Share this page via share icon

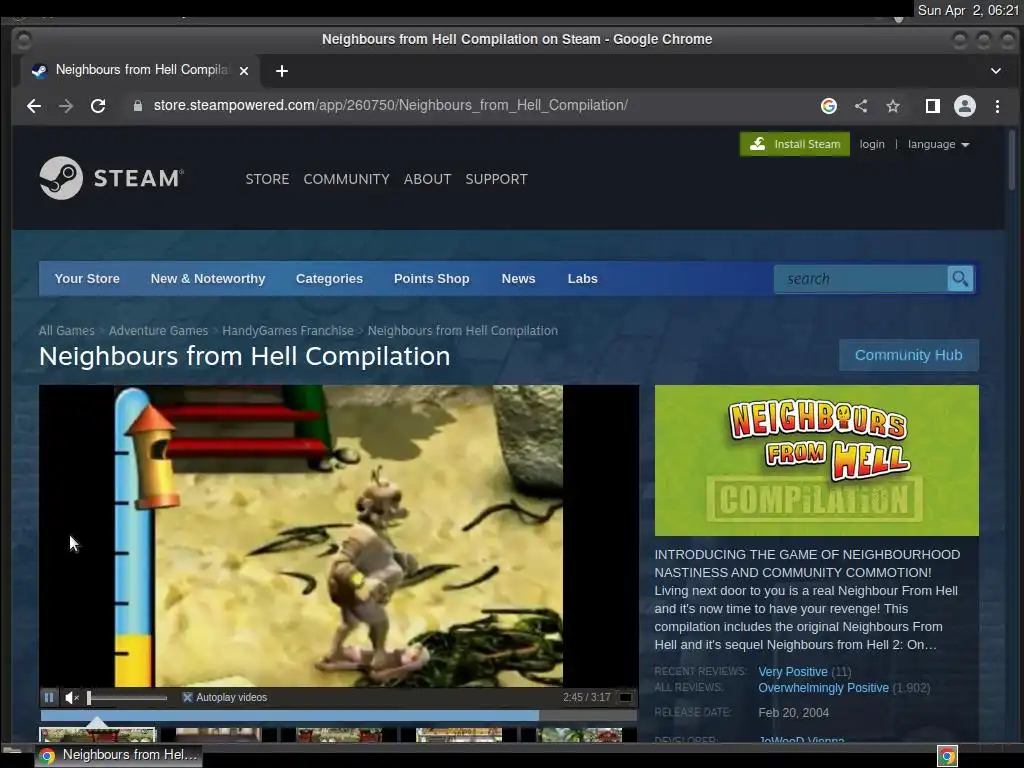861,106
